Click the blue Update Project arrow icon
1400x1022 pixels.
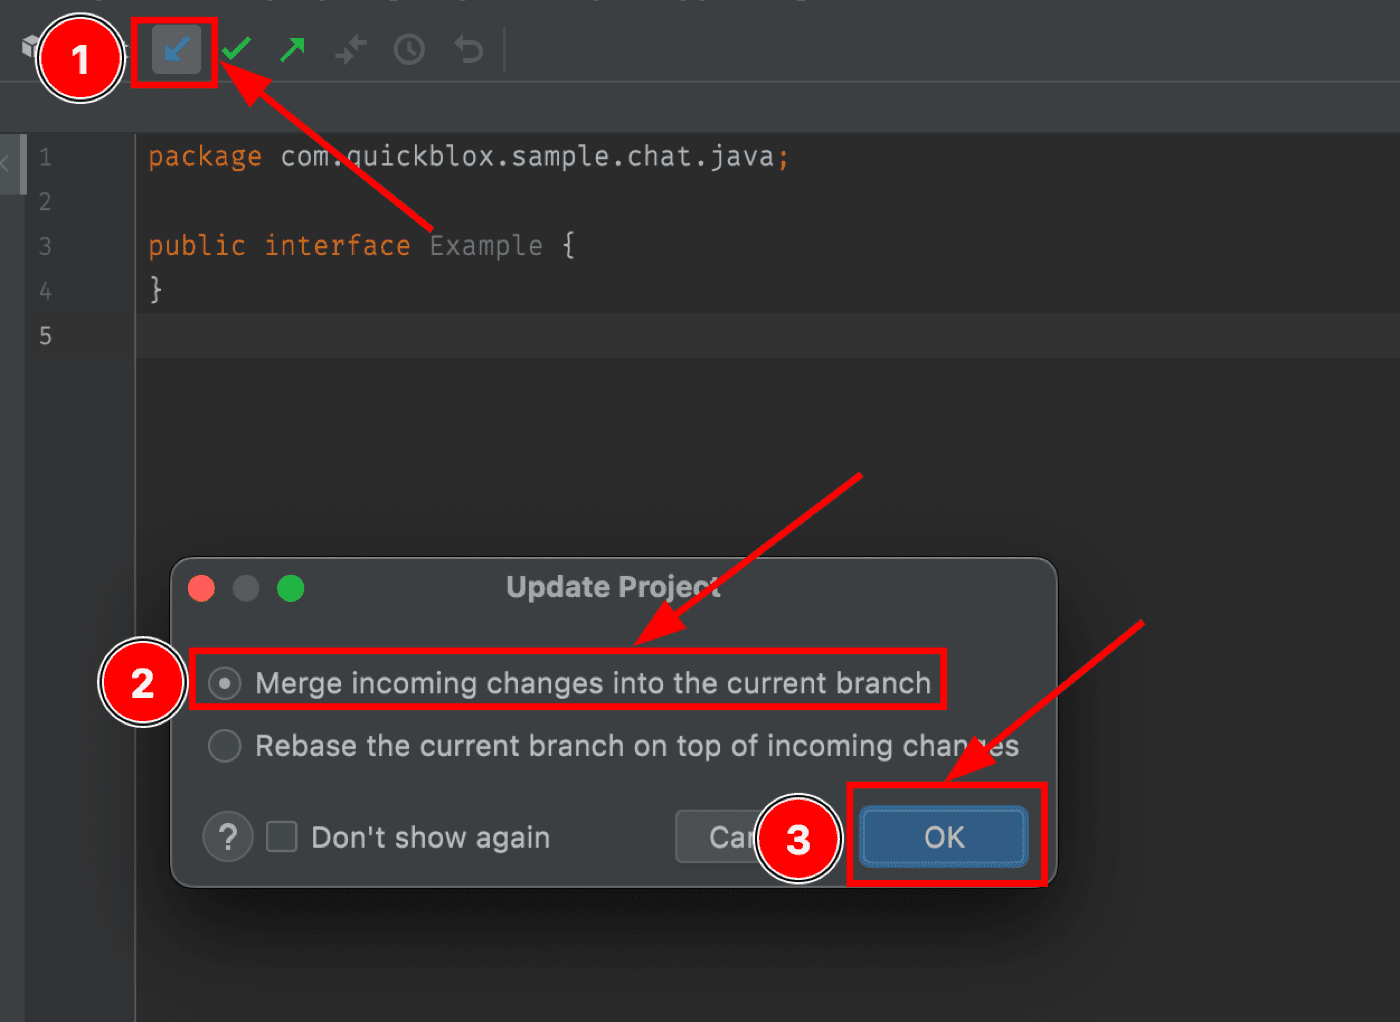(176, 50)
